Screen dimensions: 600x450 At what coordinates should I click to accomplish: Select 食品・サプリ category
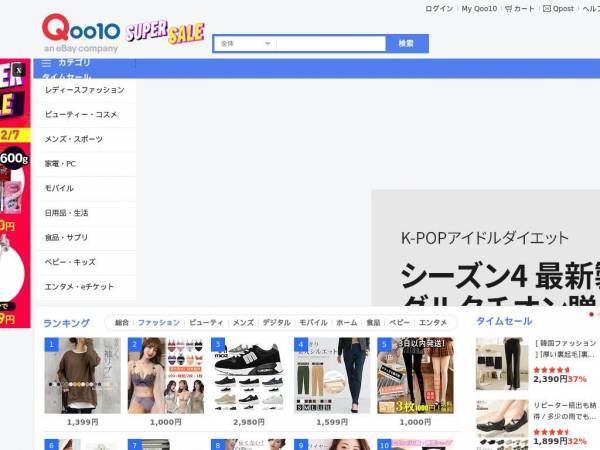(x=85, y=237)
